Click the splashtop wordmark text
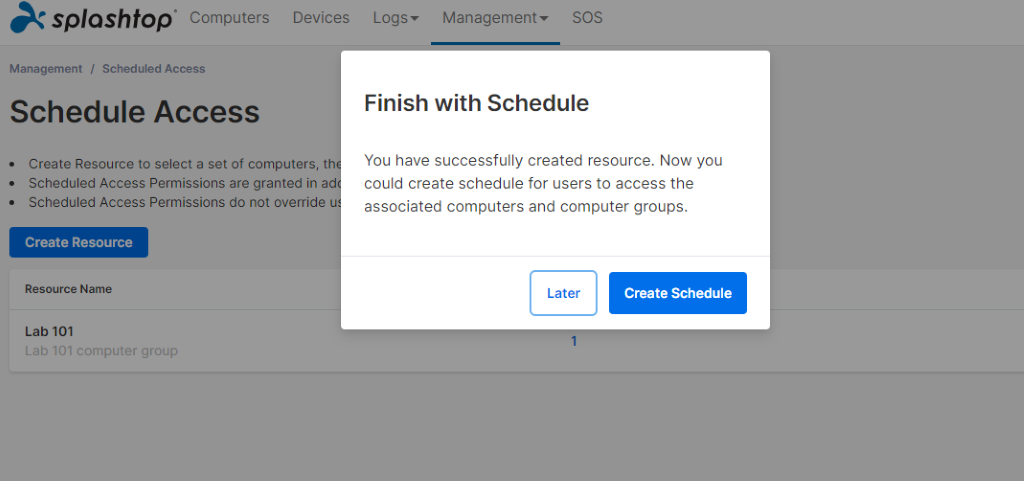This screenshot has height=481, width=1024. 112,20
